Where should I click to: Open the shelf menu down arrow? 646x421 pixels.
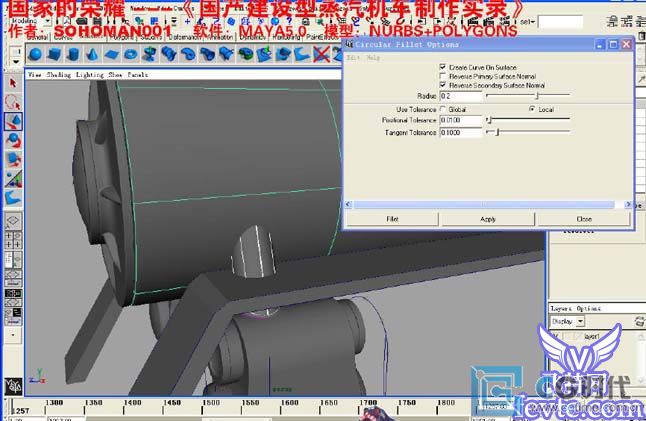(x=15, y=62)
